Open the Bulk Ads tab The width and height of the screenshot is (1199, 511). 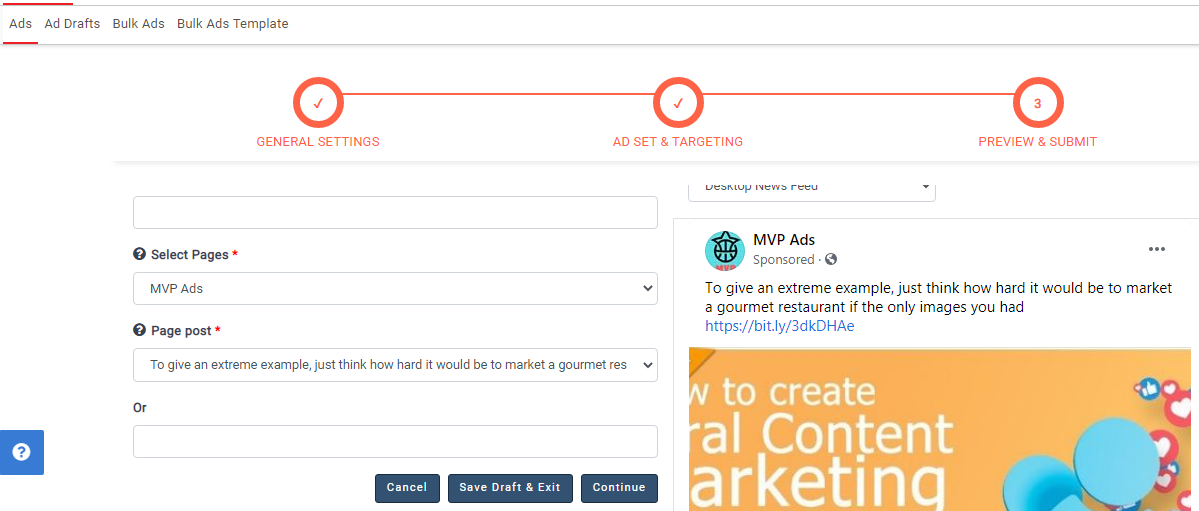(x=138, y=24)
